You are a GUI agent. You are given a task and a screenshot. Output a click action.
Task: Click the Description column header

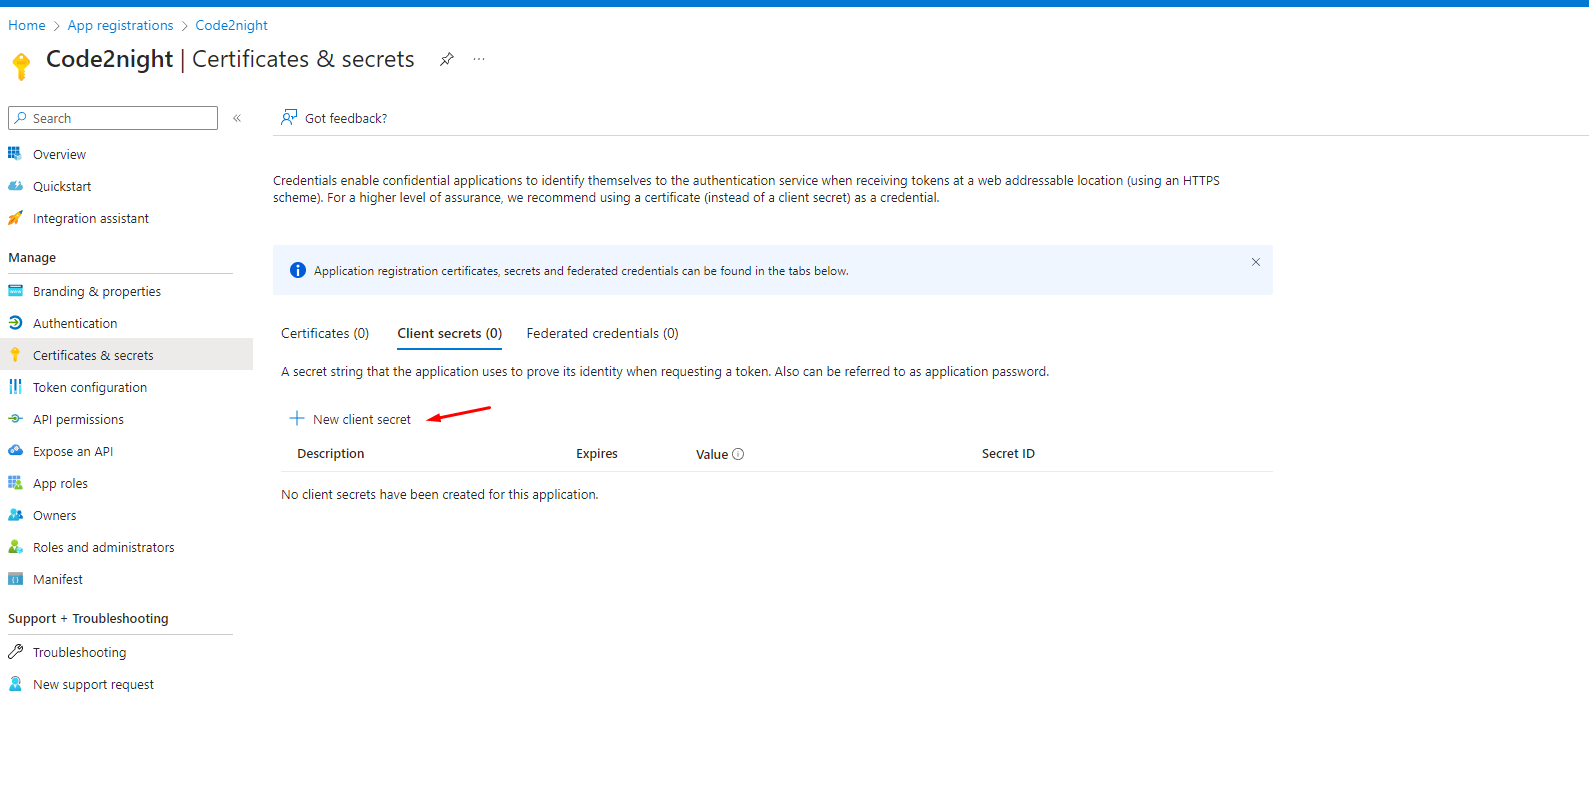click(x=331, y=454)
